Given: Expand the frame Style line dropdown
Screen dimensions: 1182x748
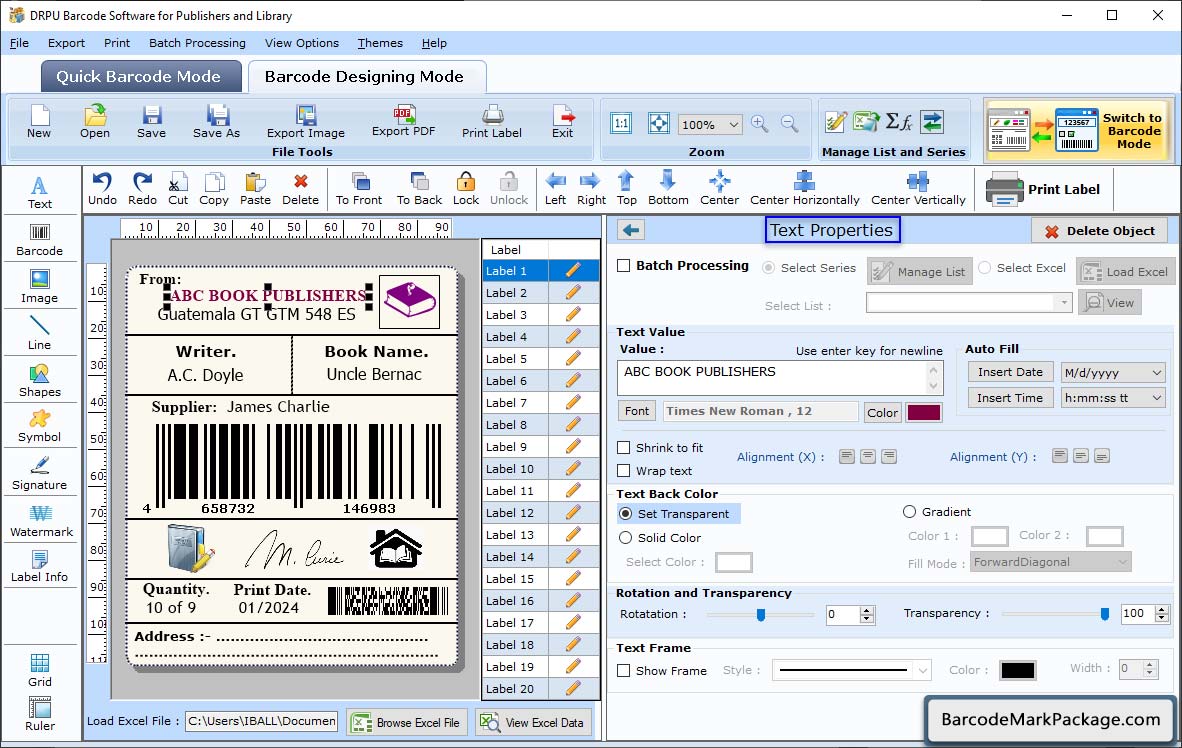Looking at the screenshot, I should coord(923,670).
